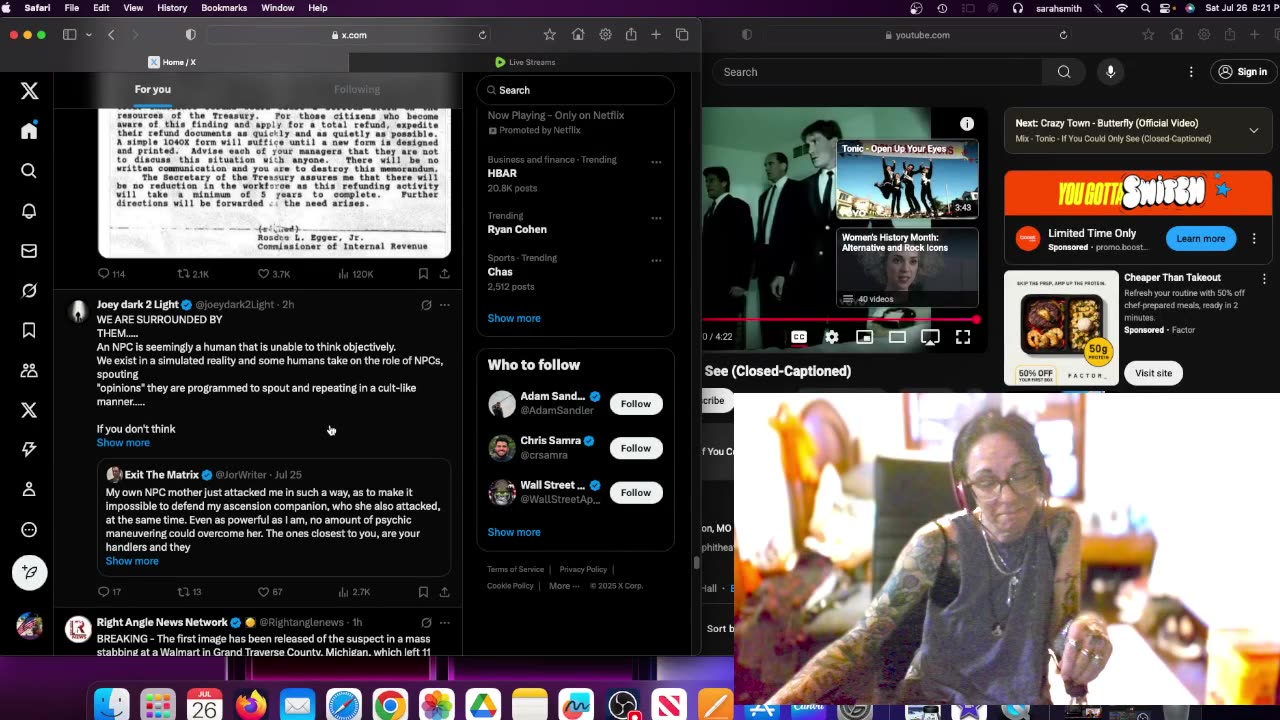The width and height of the screenshot is (1280, 720).
Task: Open Safari File menu
Action: [x=72, y=8]
